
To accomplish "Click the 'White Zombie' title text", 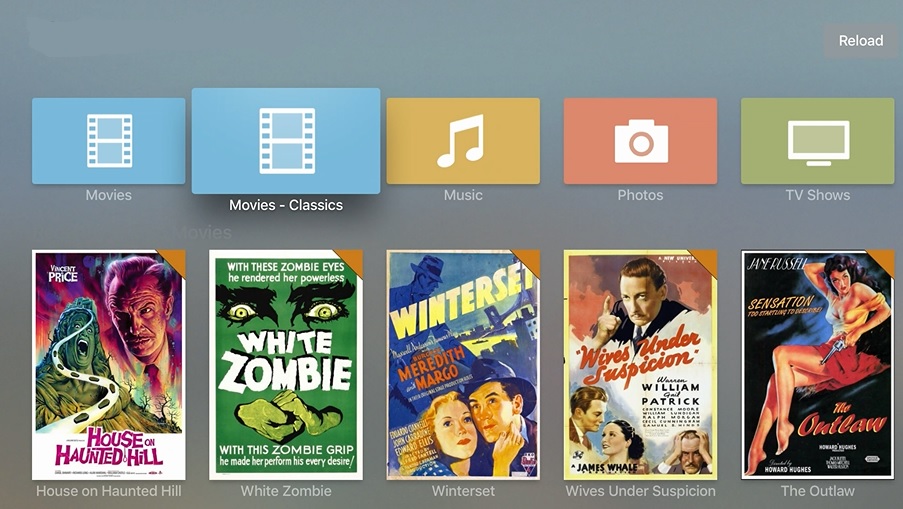I will click(x=286, y=491).
